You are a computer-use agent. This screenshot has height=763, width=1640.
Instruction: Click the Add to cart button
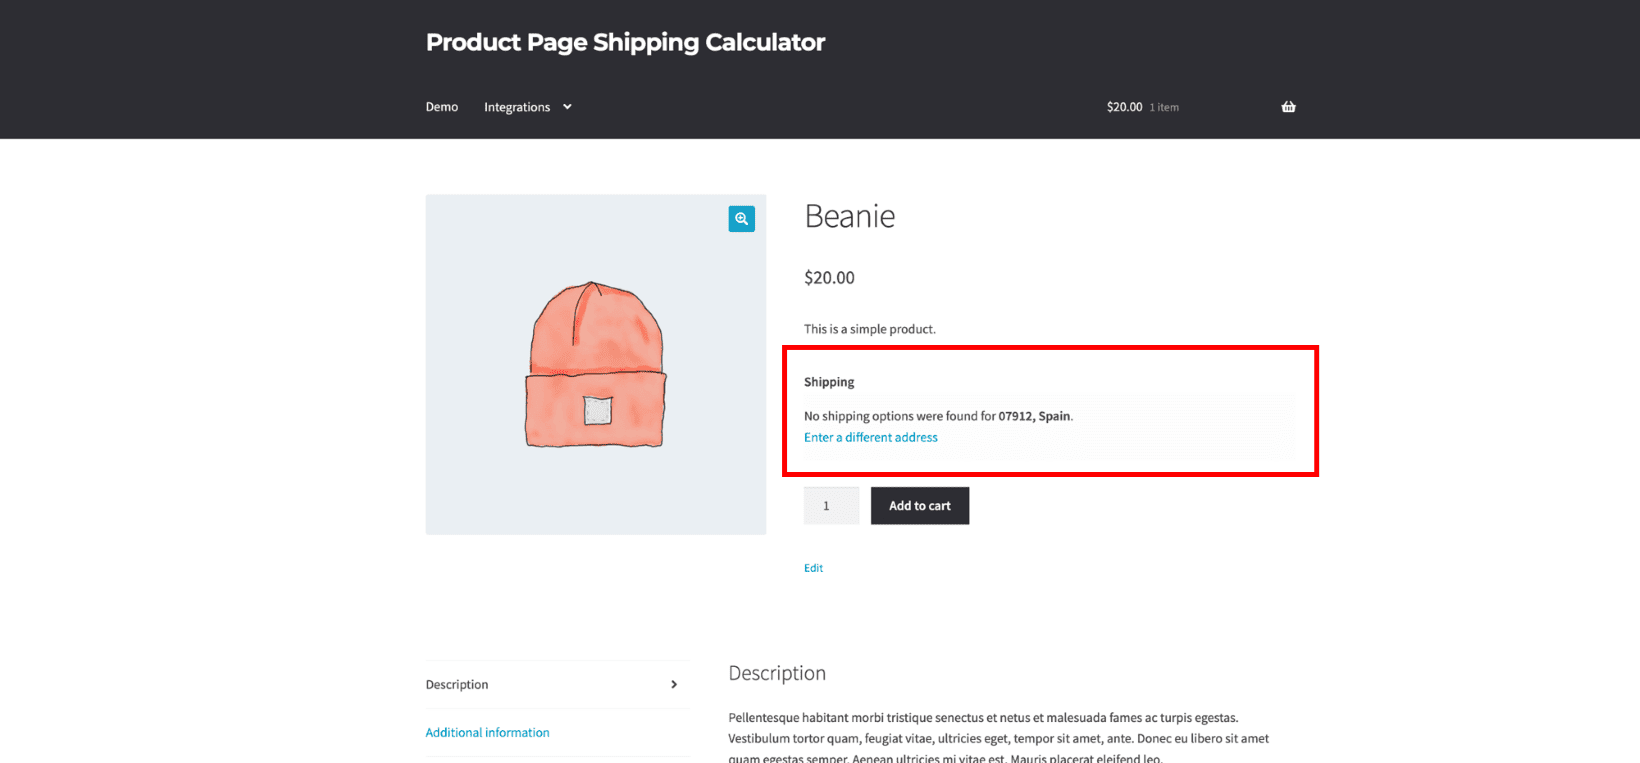click(x=919, y=505)
